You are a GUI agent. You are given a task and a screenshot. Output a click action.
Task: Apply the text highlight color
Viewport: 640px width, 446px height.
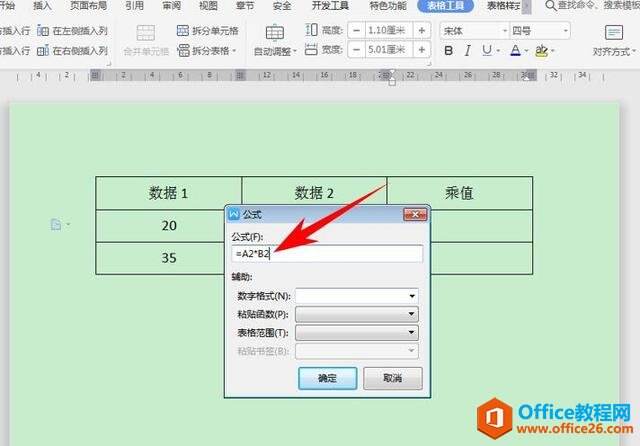click(x=541, y=51)
